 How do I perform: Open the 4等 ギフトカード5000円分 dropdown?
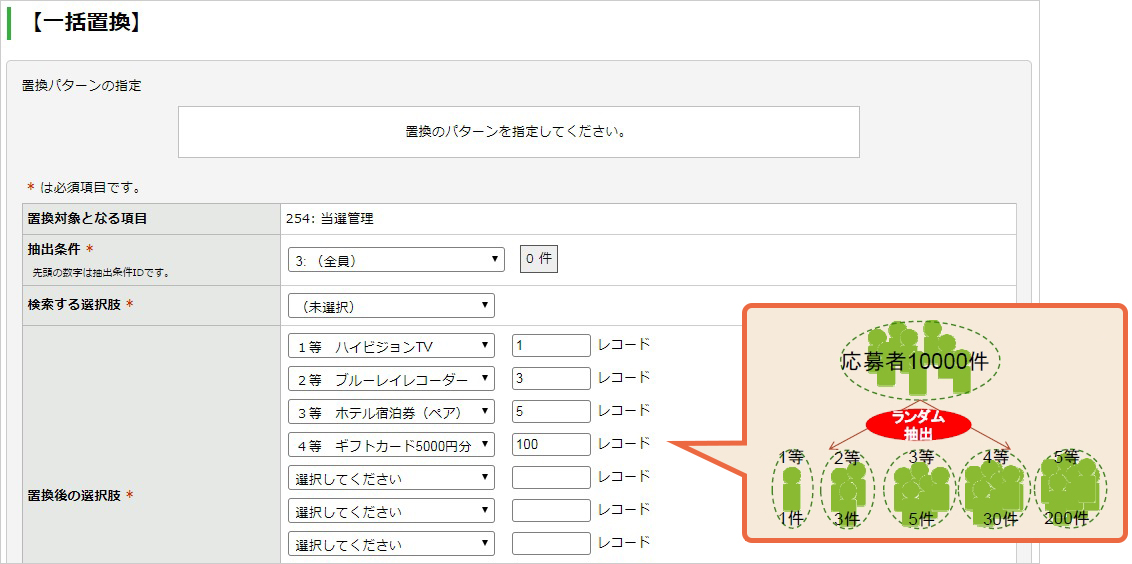click(x=391, y=445)
